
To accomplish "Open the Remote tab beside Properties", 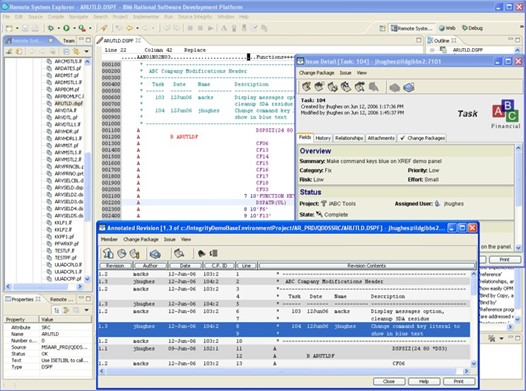I will [61, 299].
